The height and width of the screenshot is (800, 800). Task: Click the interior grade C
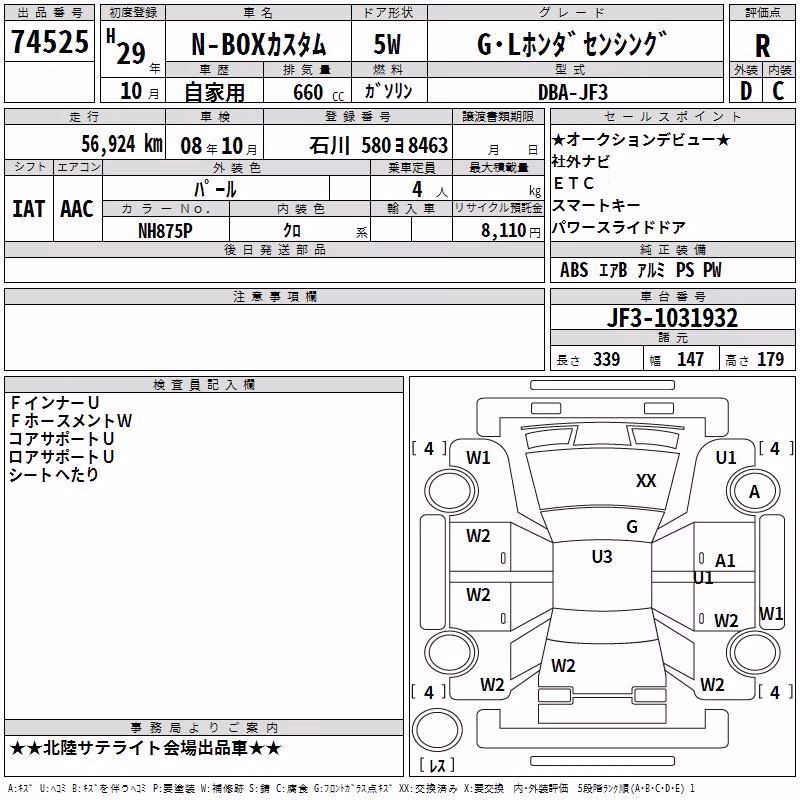point(778,91)
